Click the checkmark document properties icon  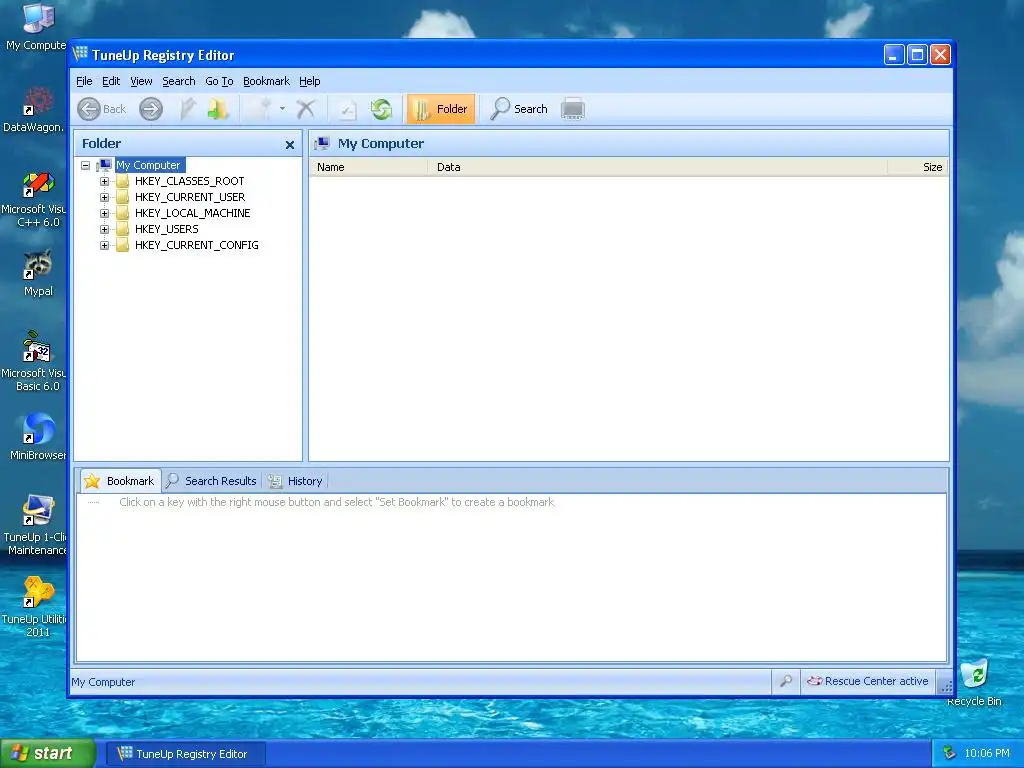pos(347,109)
